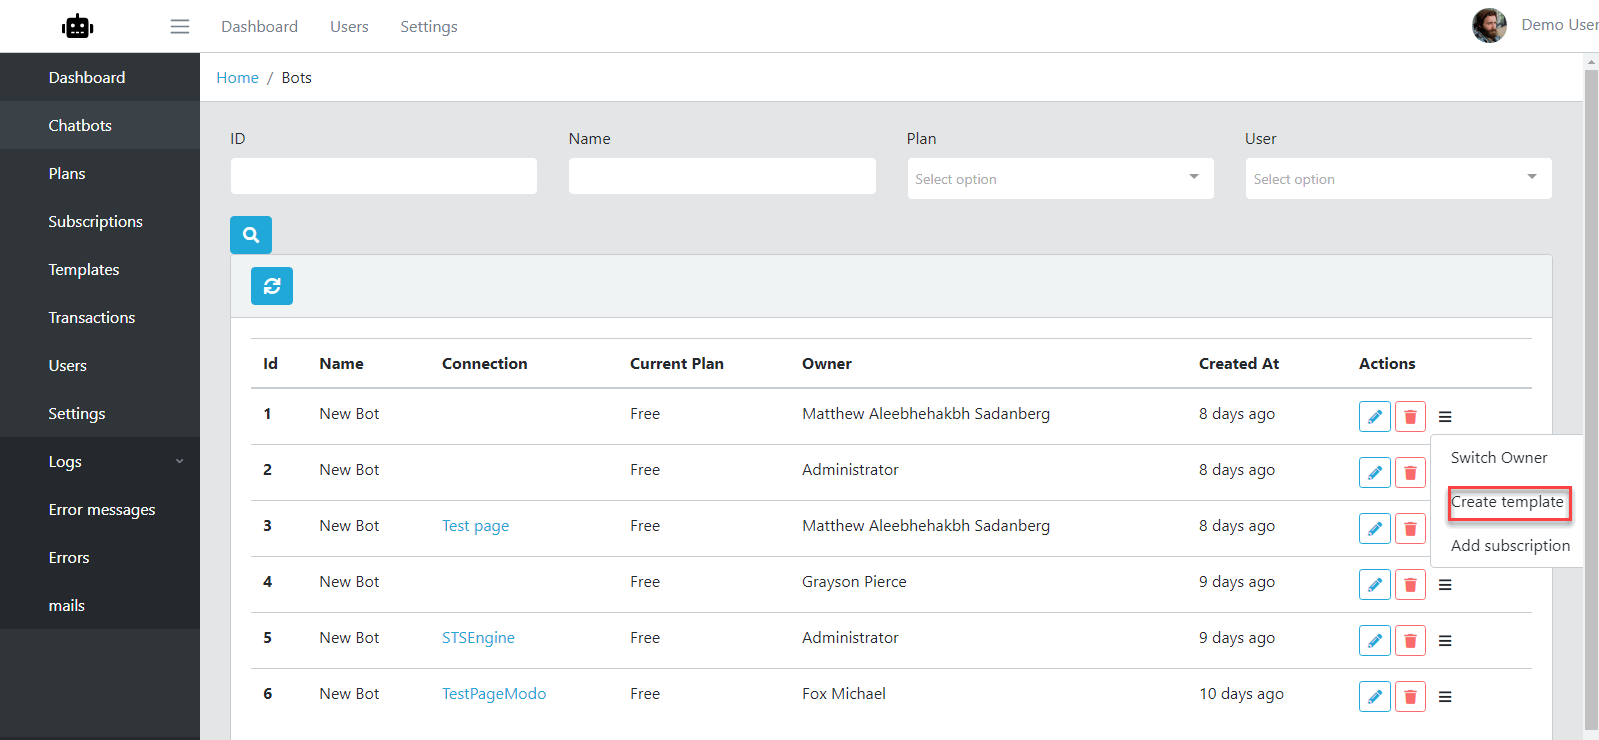This screenshot has height=740, width=1599.
Task: Click the Bots breadcrumb text
Action: [297, 77]
